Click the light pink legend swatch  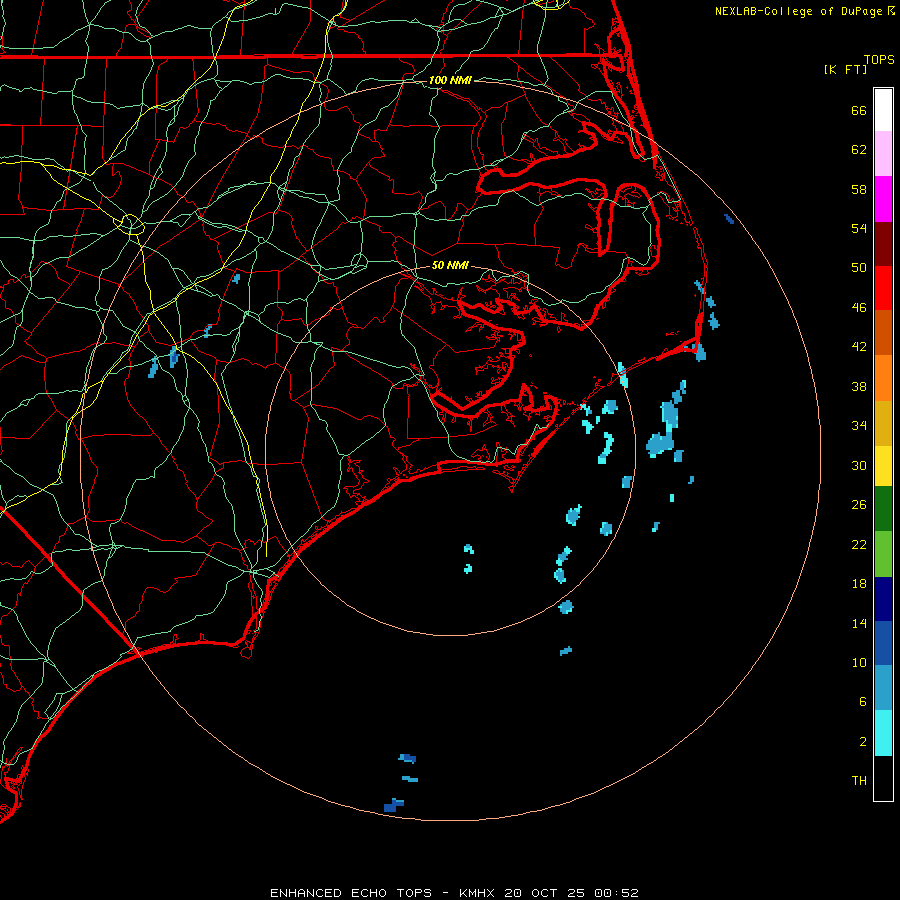[883, 153]
